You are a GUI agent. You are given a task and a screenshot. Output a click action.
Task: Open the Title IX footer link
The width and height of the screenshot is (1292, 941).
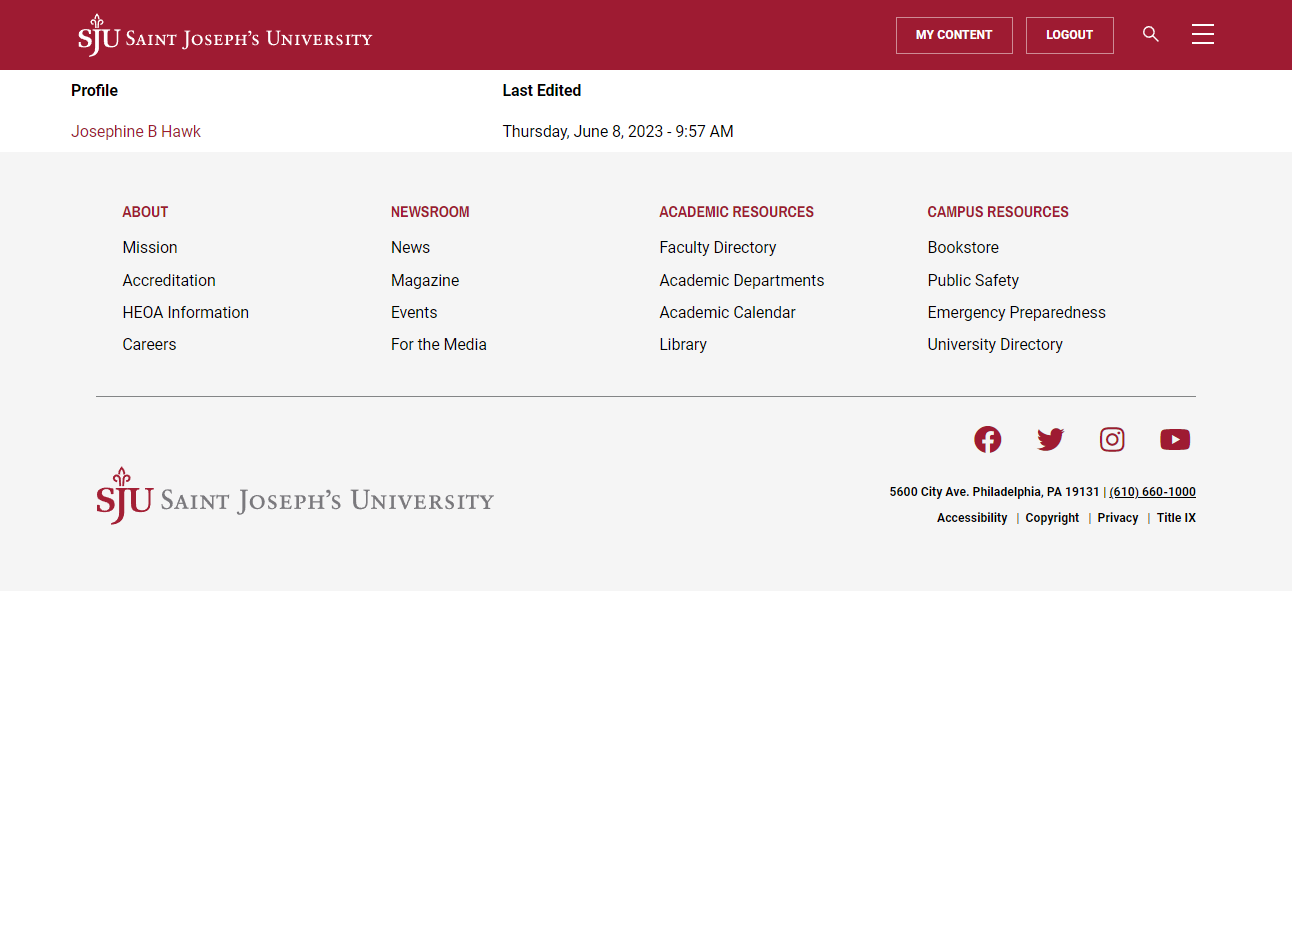click(1176, 518)
